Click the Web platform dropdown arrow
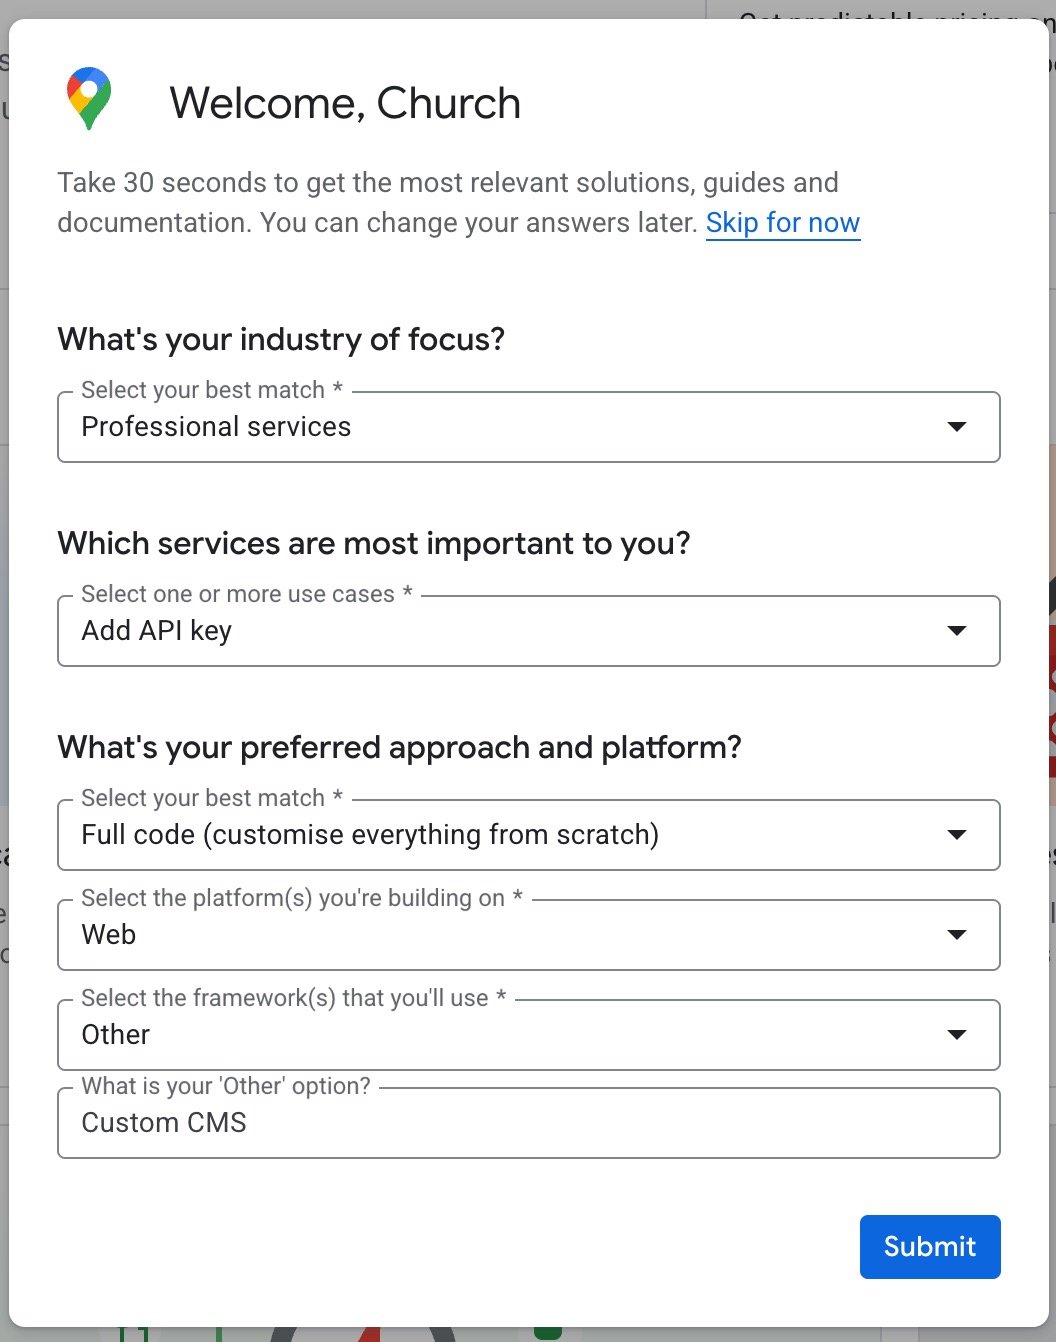The height and width of the screenshot is (1342, 1056). point(957,935)
